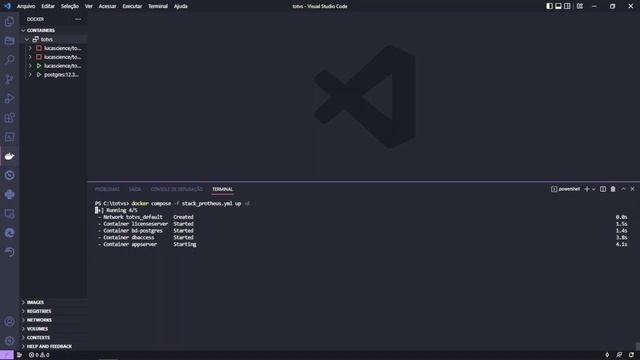The height and width of the screenshot is (360, 640).
Task: Kill terminal with trash icon
Action: coord(613,189)
